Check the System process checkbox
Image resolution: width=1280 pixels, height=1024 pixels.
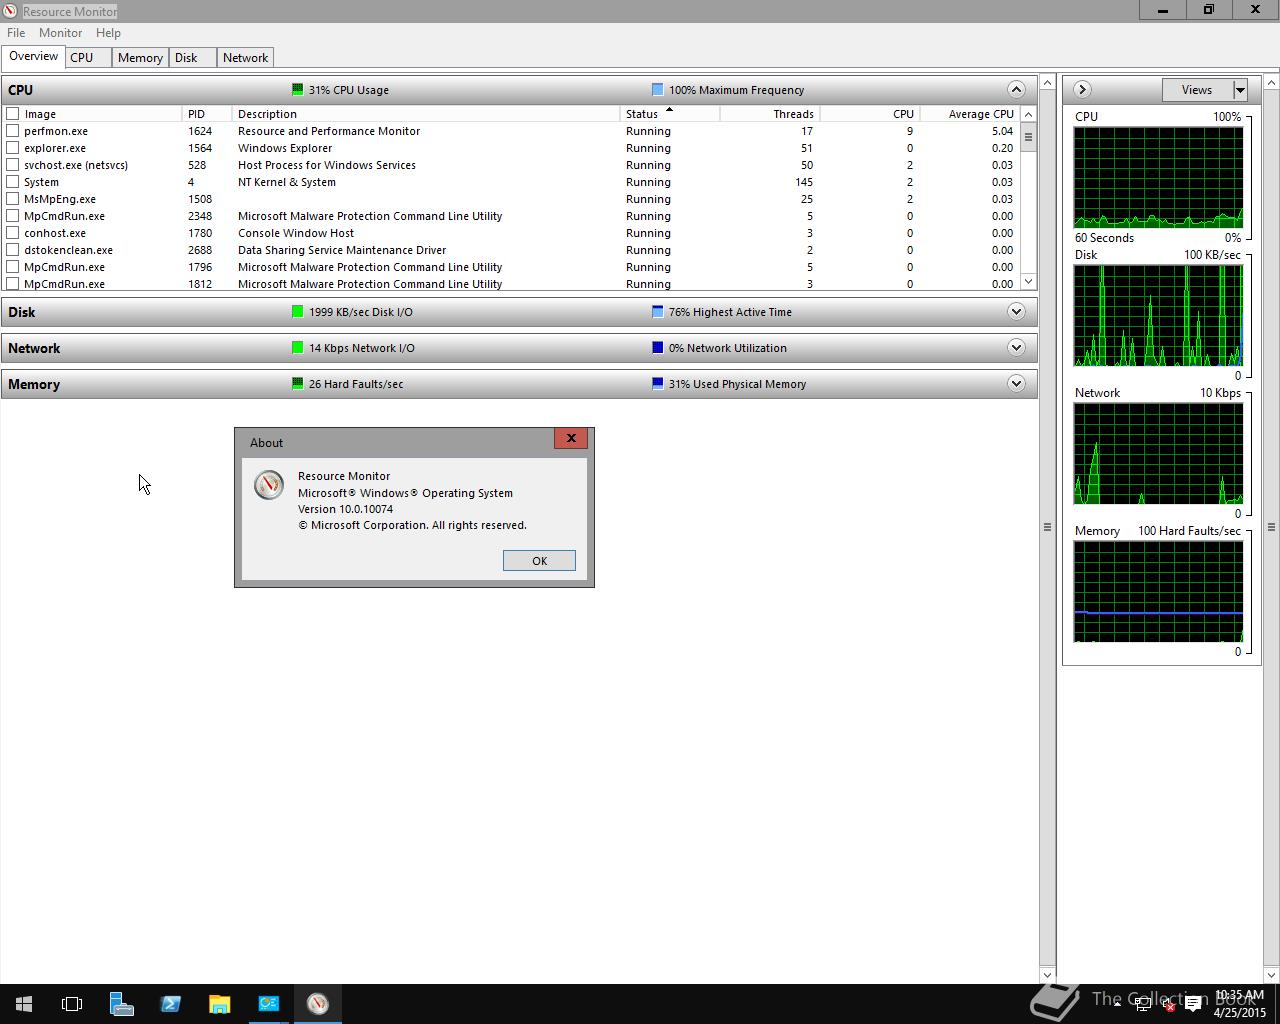pyautogui.click(x=13, y=182)
